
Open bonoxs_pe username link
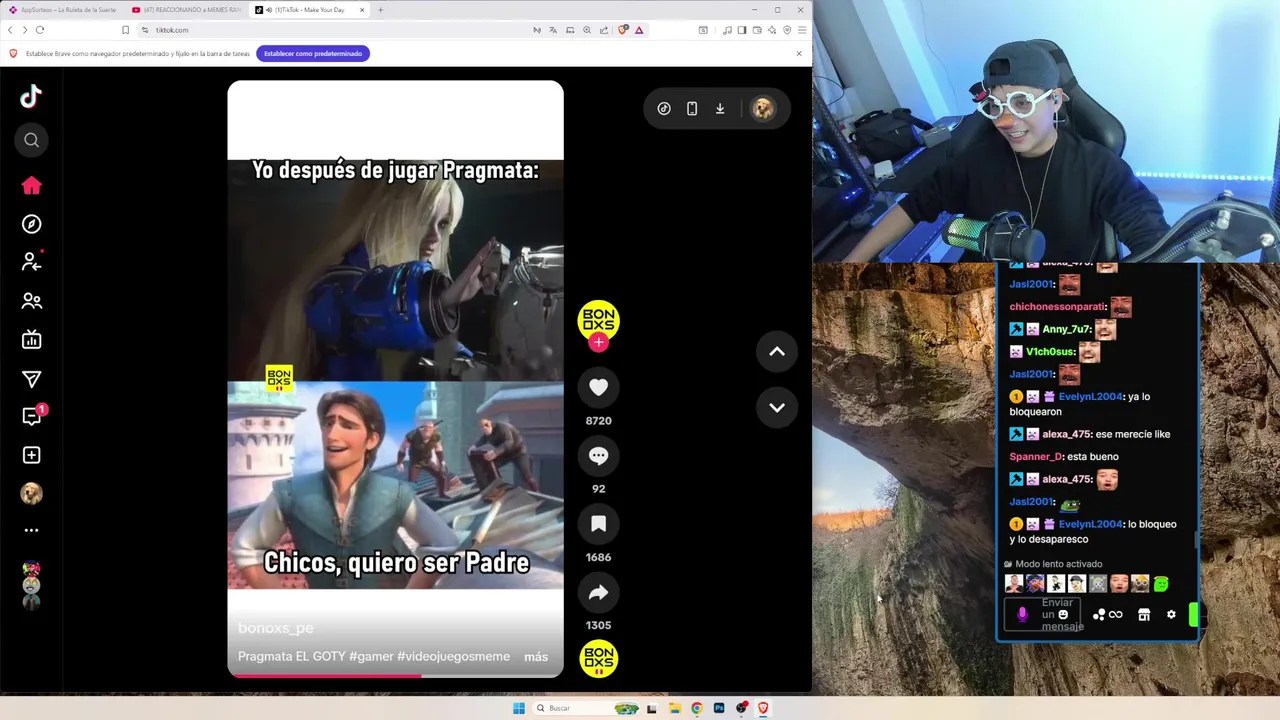(x=276, y=628)
